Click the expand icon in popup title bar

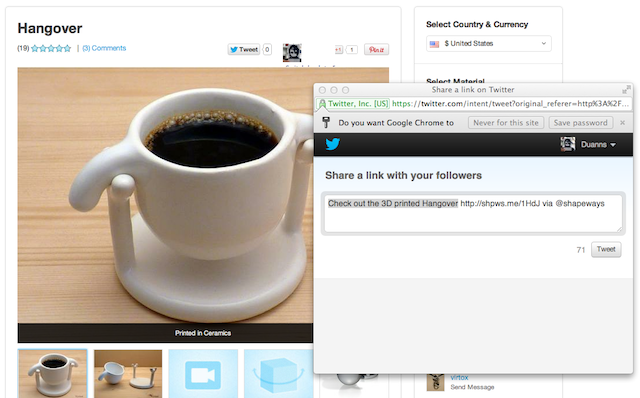626,89
